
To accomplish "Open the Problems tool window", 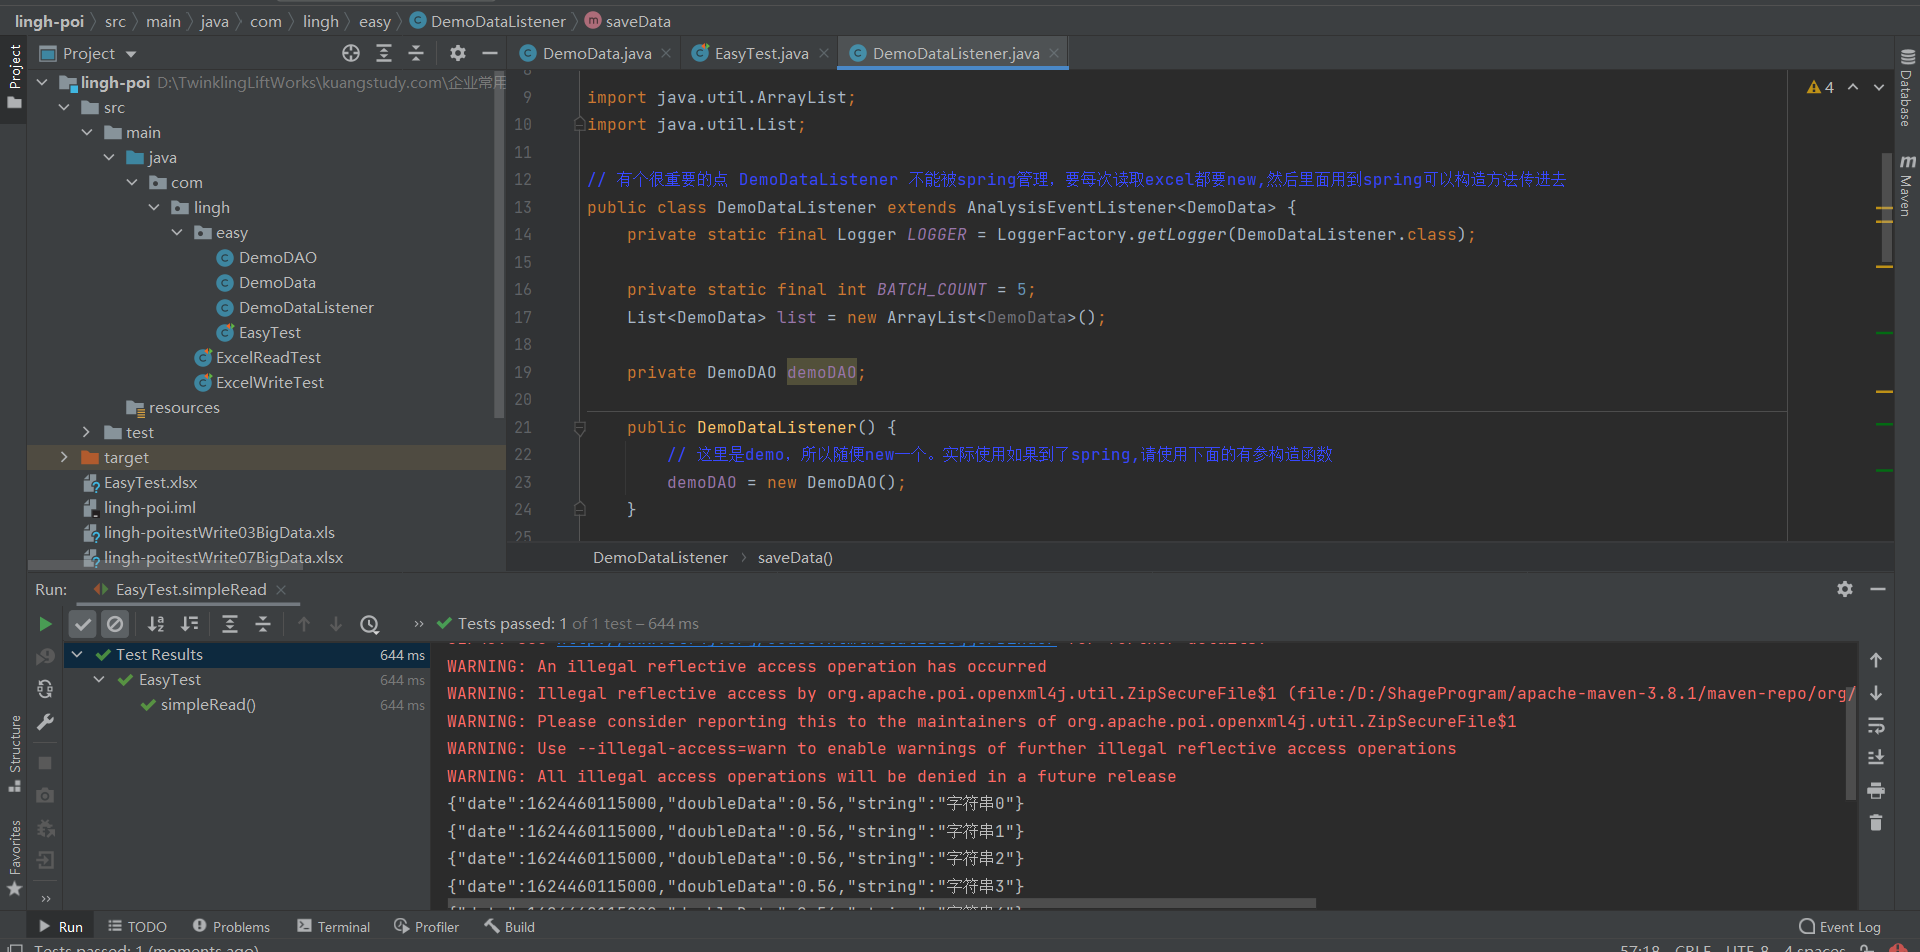I will tap(231, 927).
